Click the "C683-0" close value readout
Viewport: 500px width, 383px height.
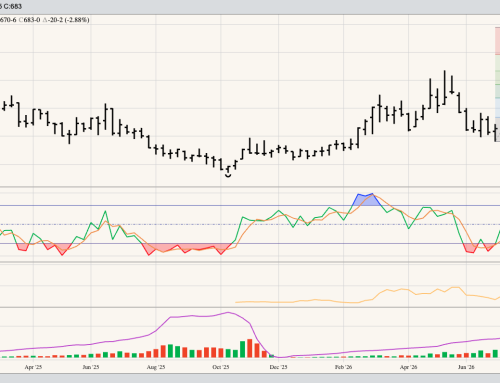tap(29, 20)
